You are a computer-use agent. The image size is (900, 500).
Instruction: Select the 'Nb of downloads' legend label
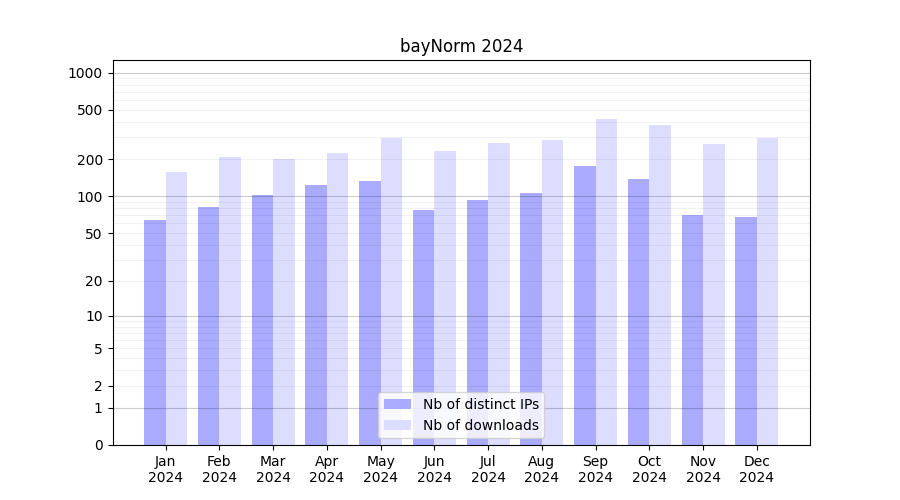(480, 425)
